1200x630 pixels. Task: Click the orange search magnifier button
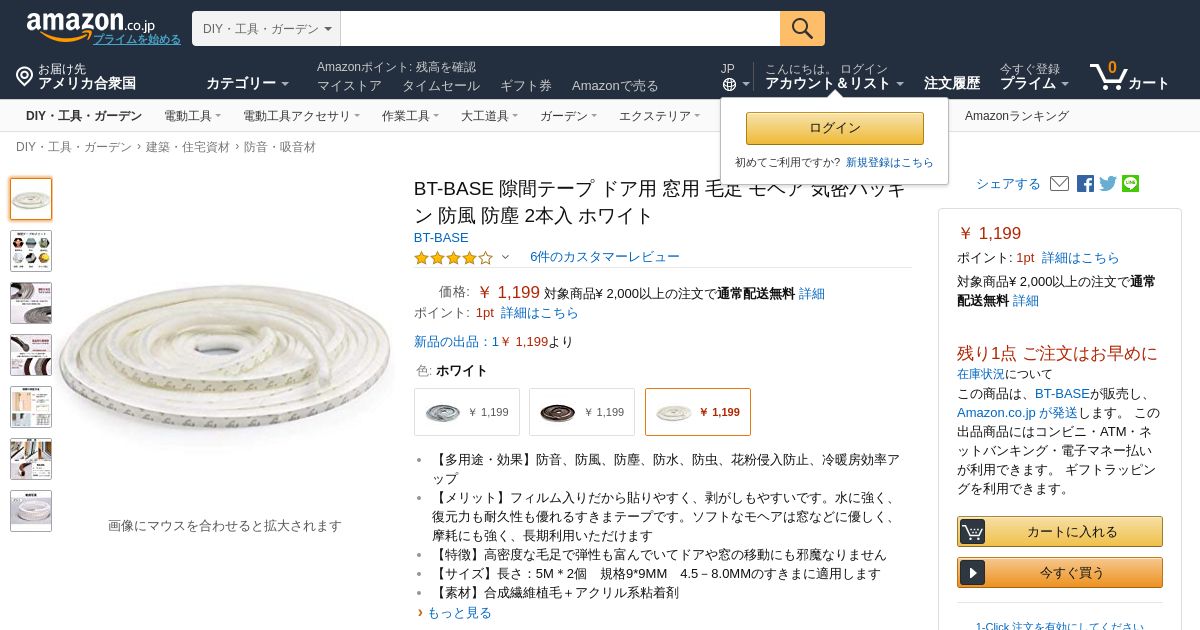click(802, 28)
